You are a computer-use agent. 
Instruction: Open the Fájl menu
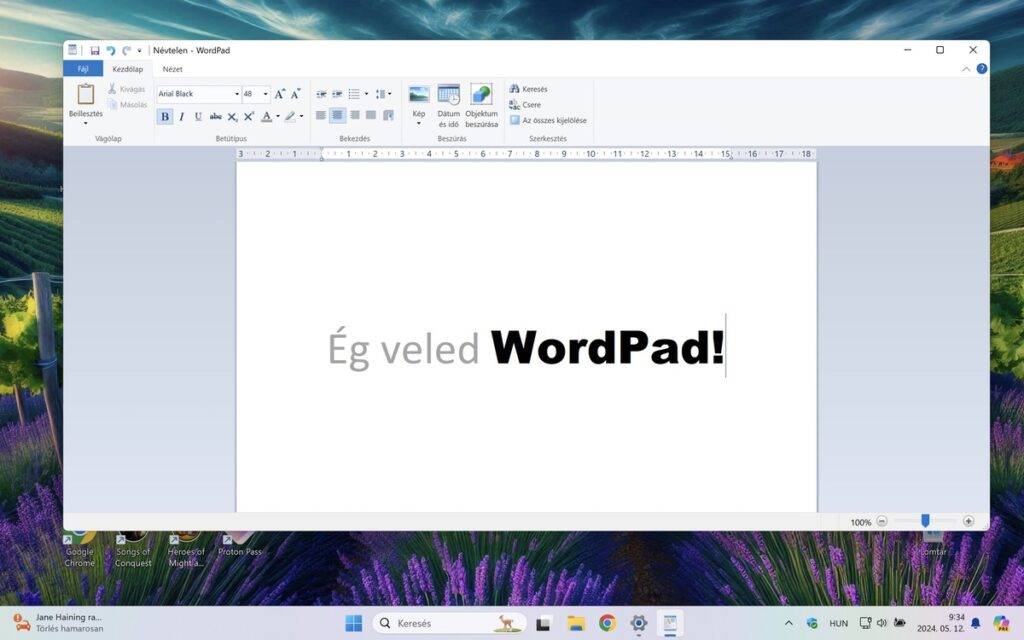tap(83, 69)
